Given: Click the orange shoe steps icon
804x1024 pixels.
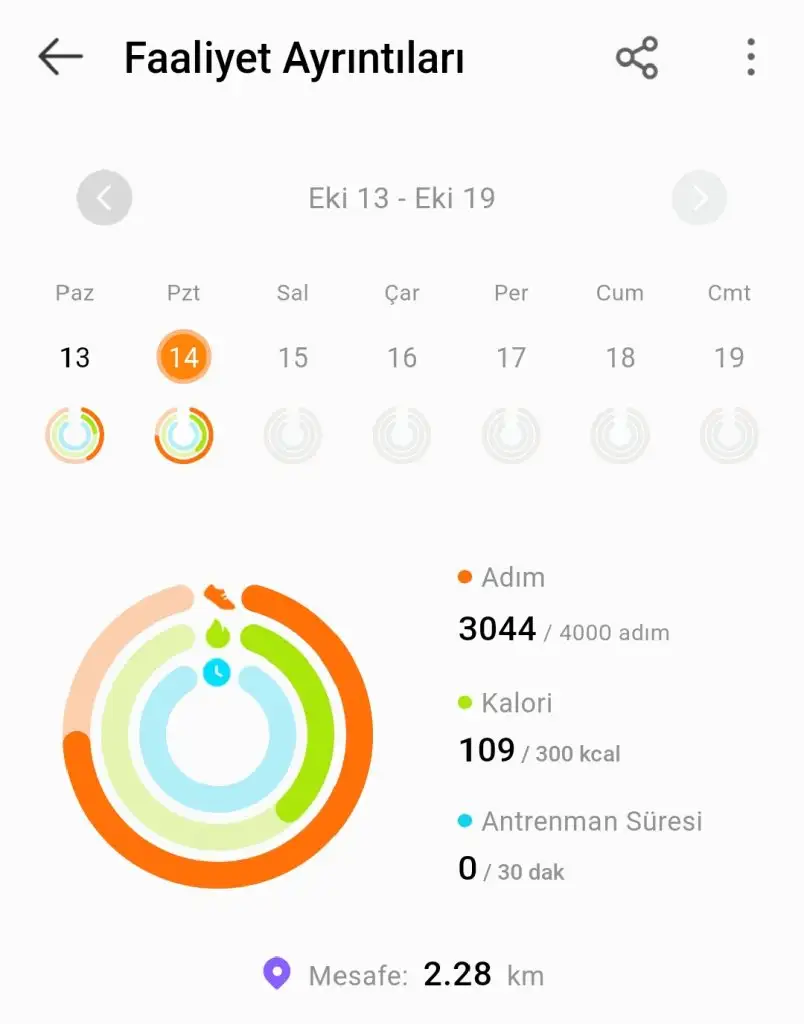Looking at the screenshot, I should [218, 597].
